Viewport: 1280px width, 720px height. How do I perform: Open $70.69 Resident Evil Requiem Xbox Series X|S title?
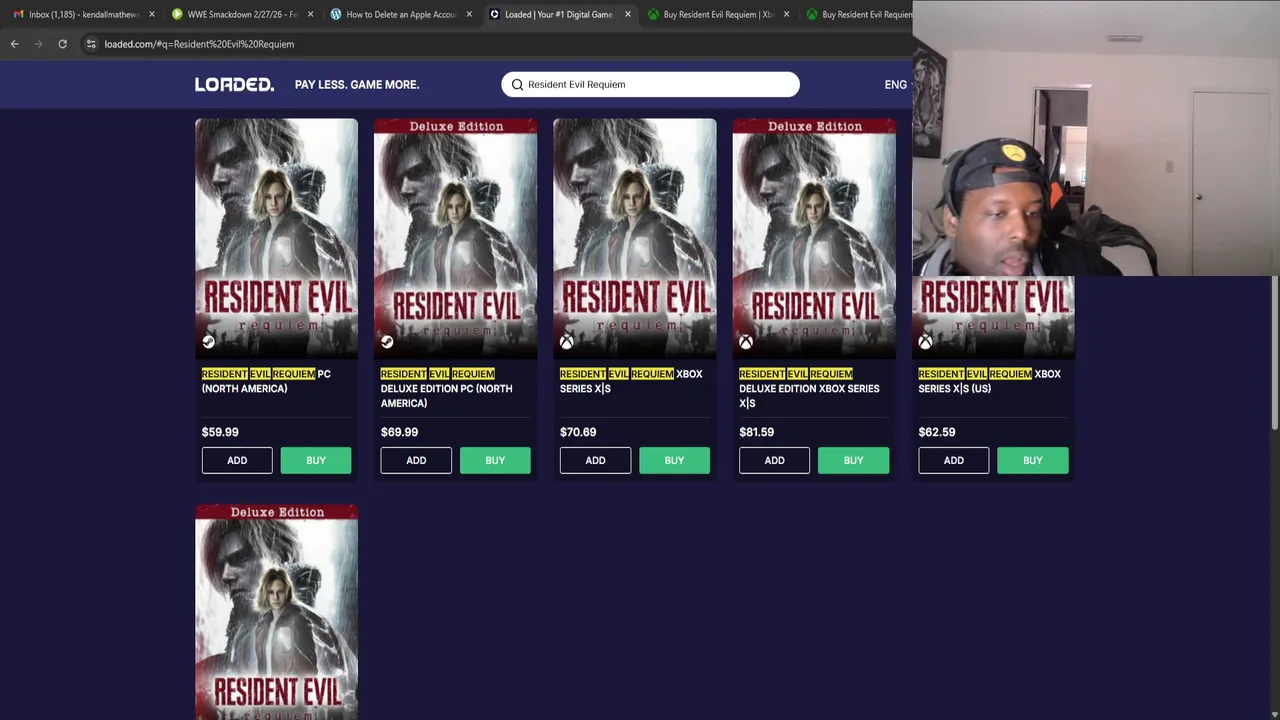coord(631,381)
